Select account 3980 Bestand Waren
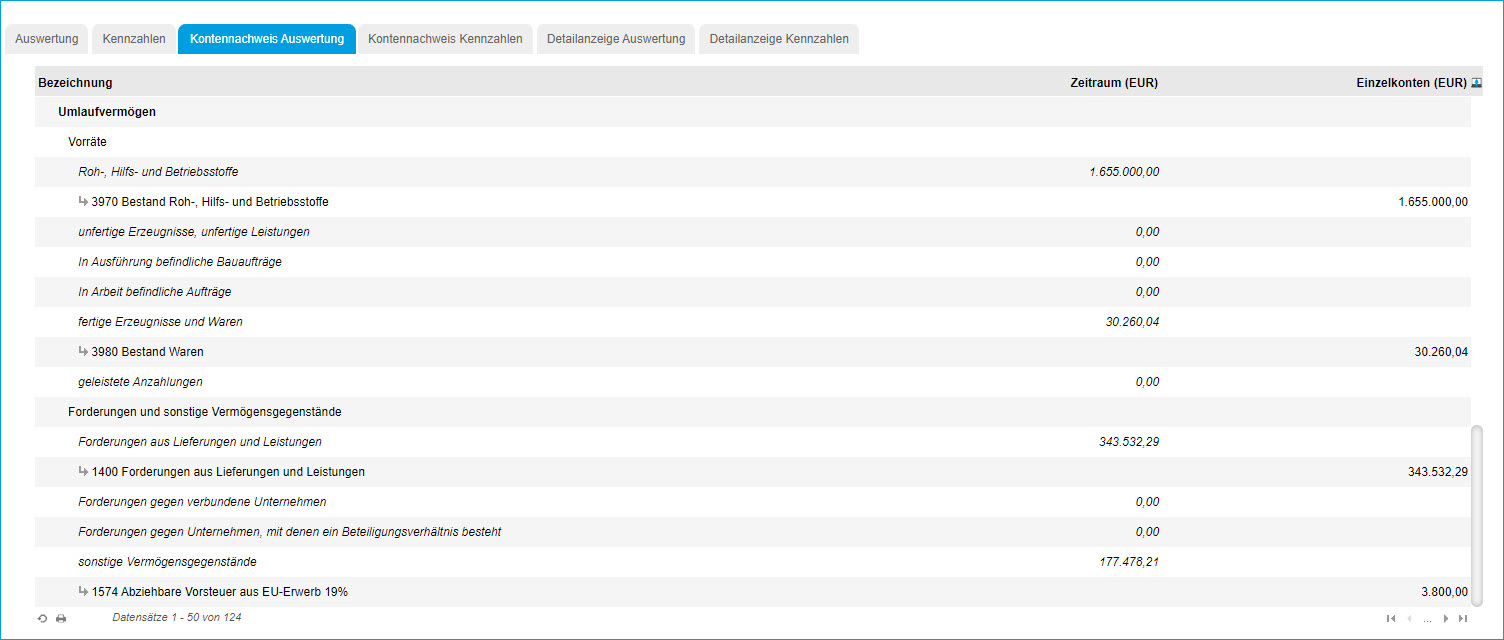 click(753, 352)
